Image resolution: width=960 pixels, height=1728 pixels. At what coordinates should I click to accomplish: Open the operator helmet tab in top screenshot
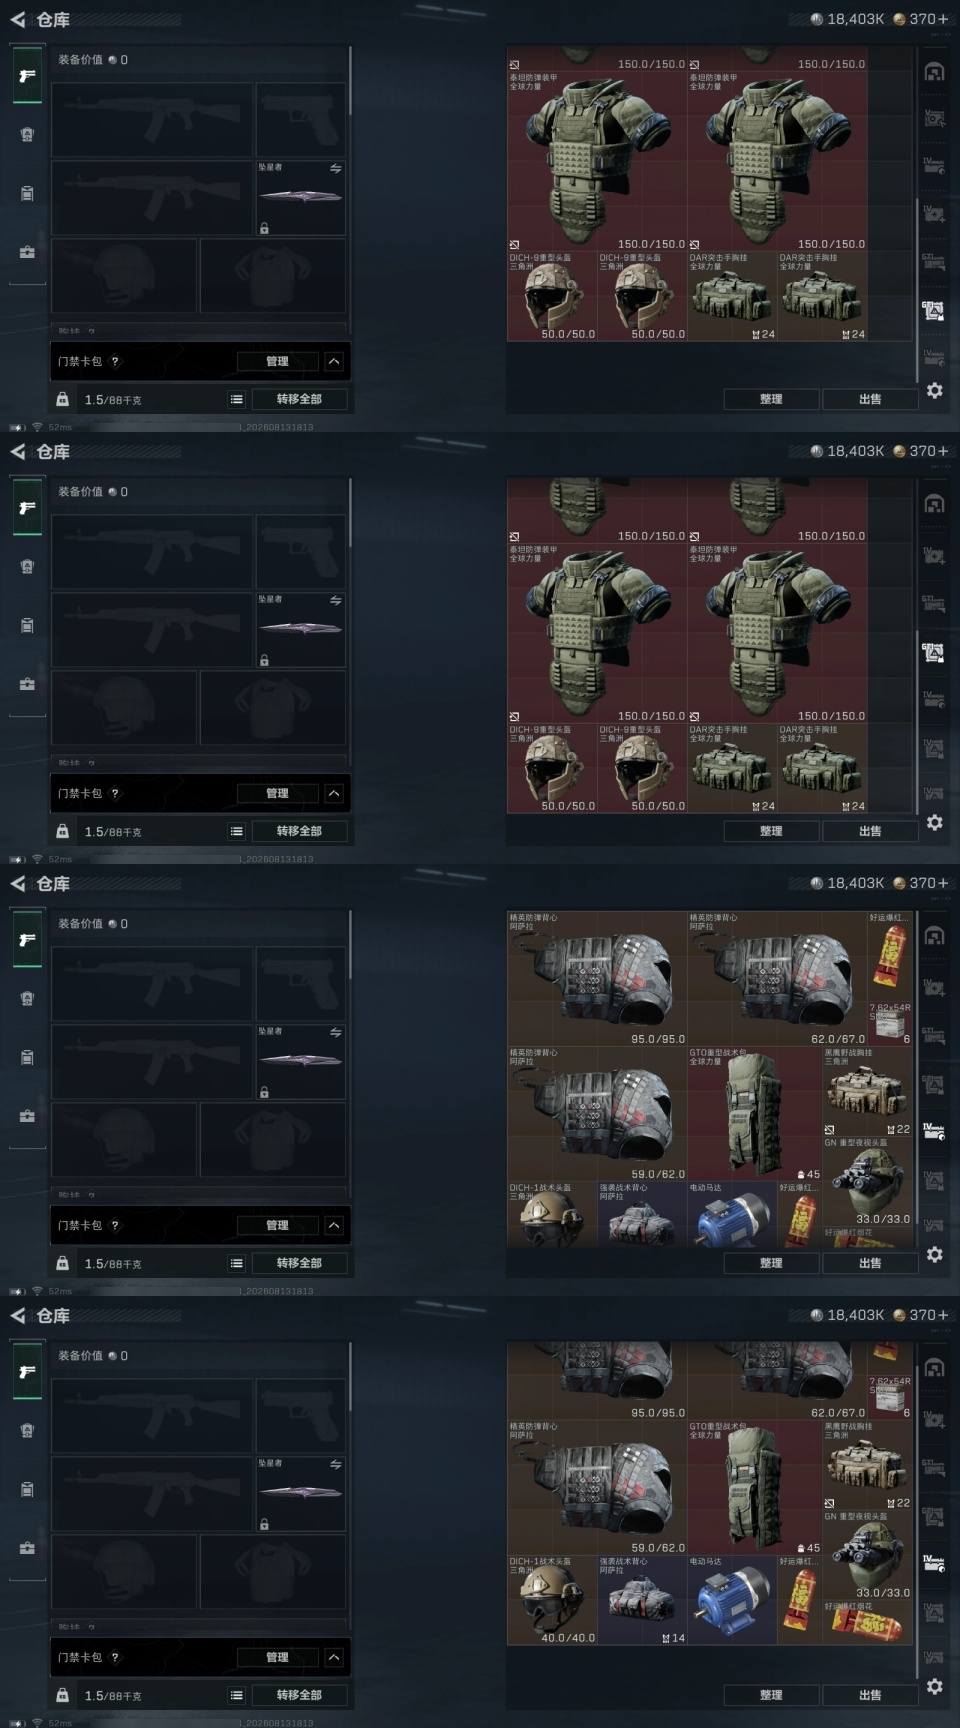tap(27, 134)
